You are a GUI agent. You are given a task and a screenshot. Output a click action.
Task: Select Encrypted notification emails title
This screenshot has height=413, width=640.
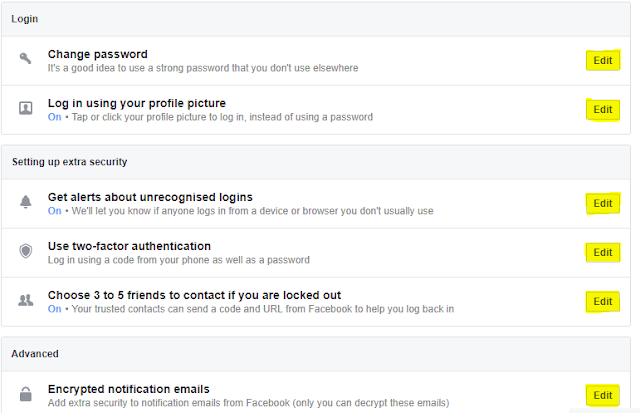coord(129,389)
